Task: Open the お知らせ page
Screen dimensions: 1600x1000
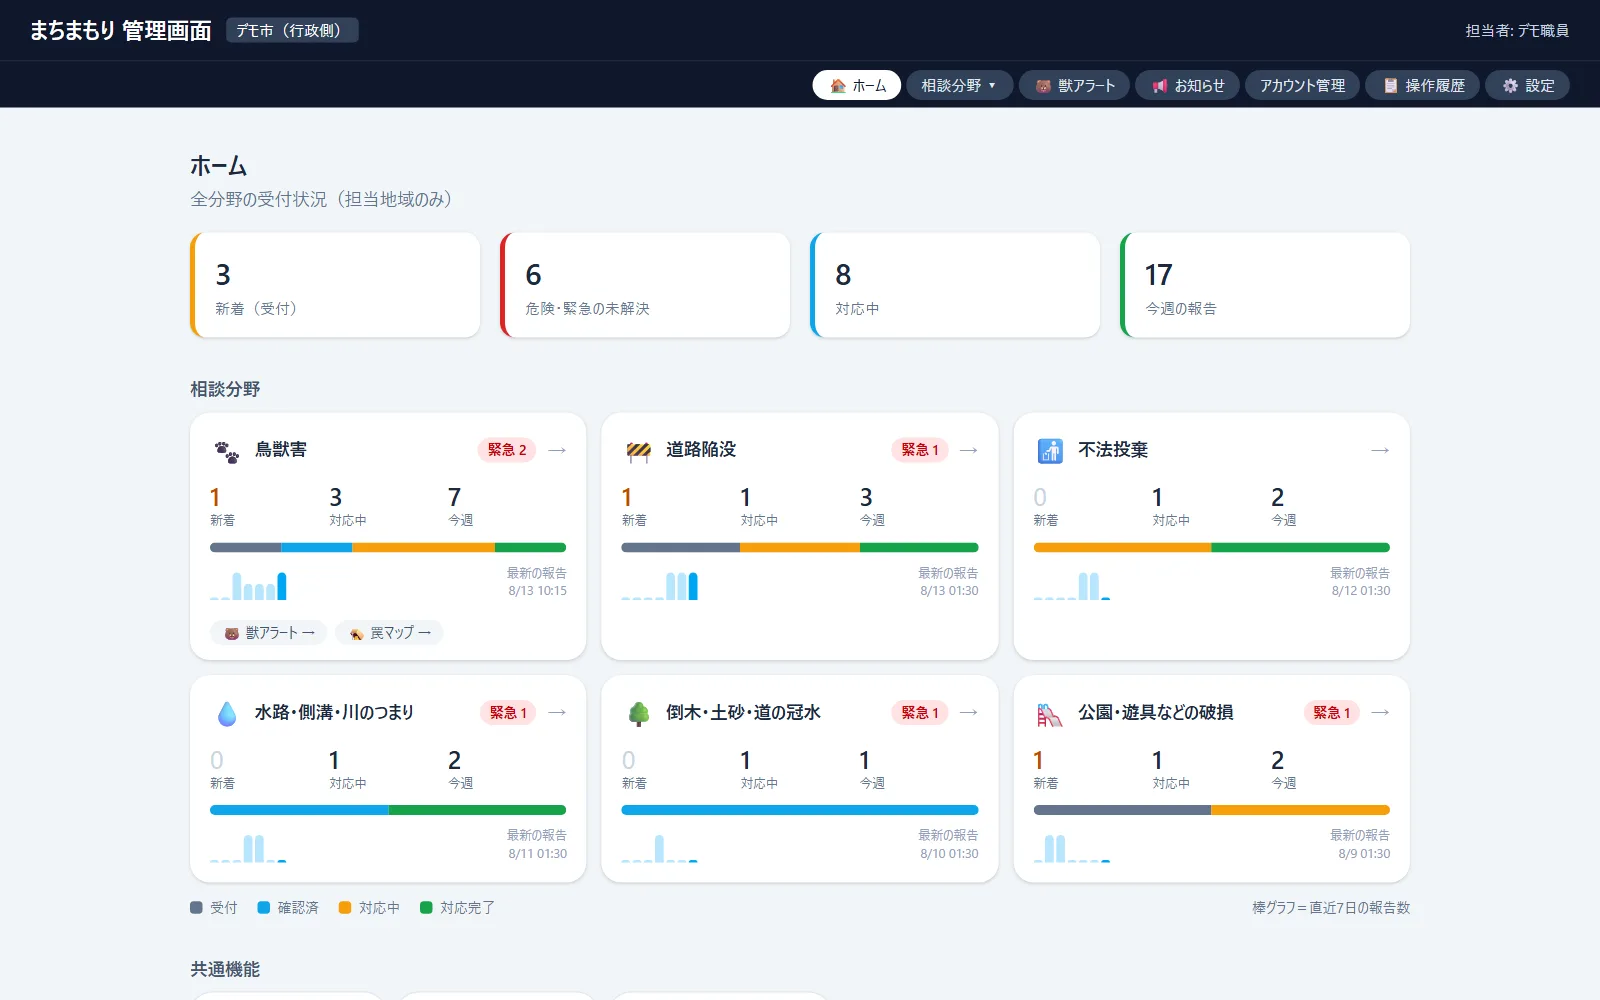Action: click(1187, 85)
